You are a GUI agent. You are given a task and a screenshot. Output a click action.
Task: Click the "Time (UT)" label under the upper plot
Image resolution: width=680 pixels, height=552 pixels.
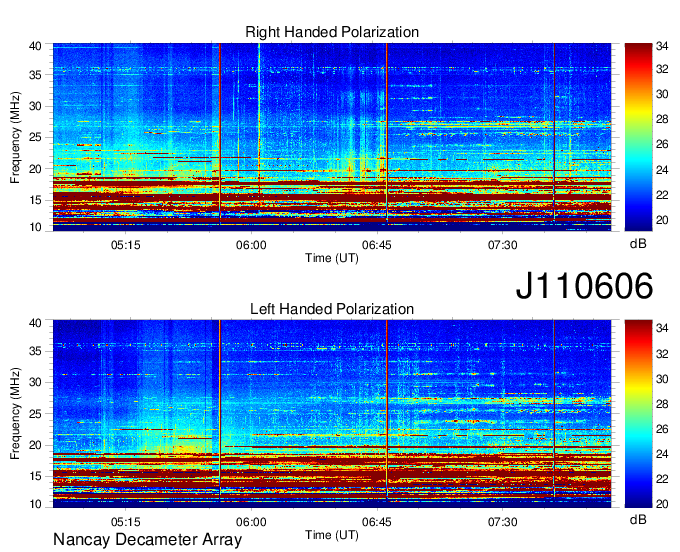coord(332,258)
